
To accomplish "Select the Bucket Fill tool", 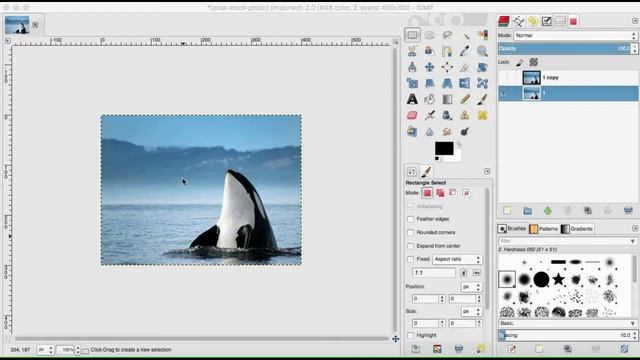I will (x=429, y=99).
